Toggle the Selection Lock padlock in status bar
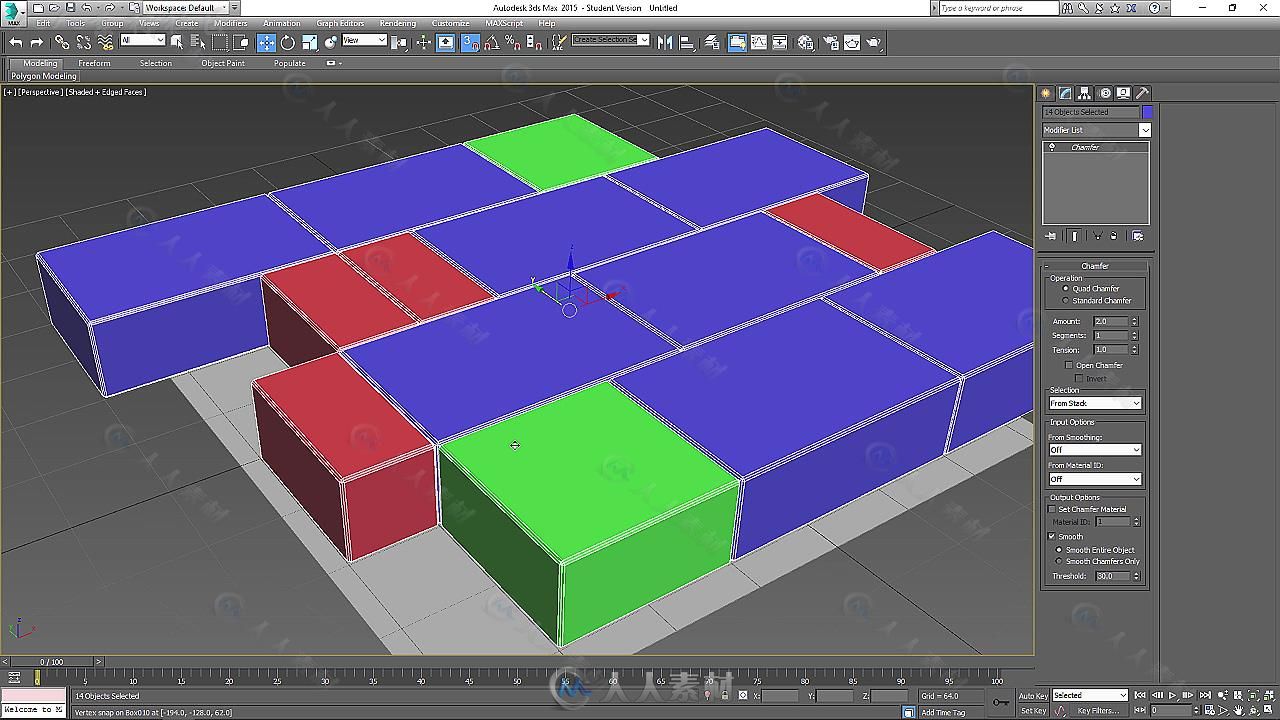 pos(724,695)
